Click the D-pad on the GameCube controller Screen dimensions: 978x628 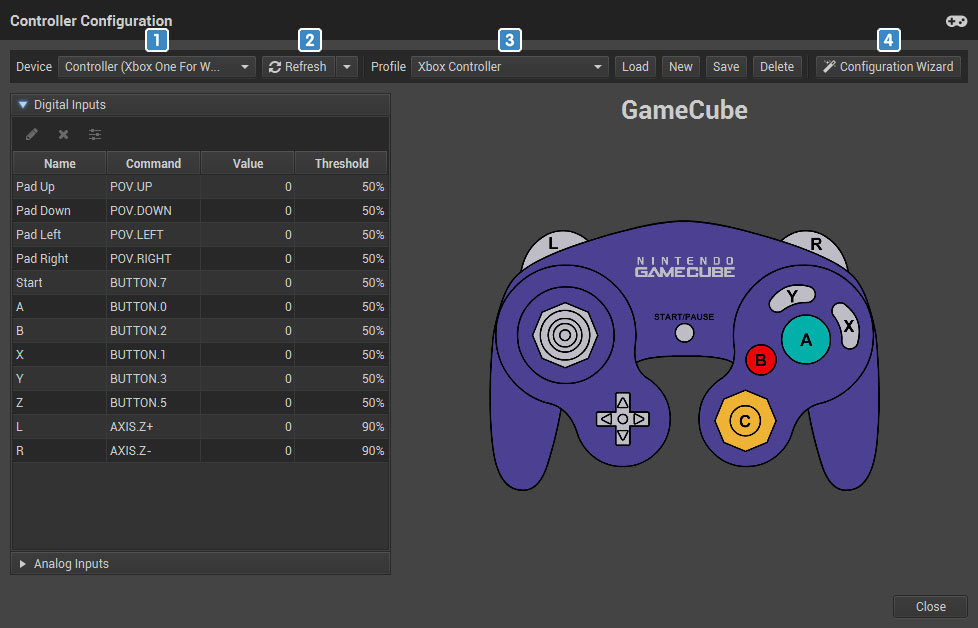(622, 419)
